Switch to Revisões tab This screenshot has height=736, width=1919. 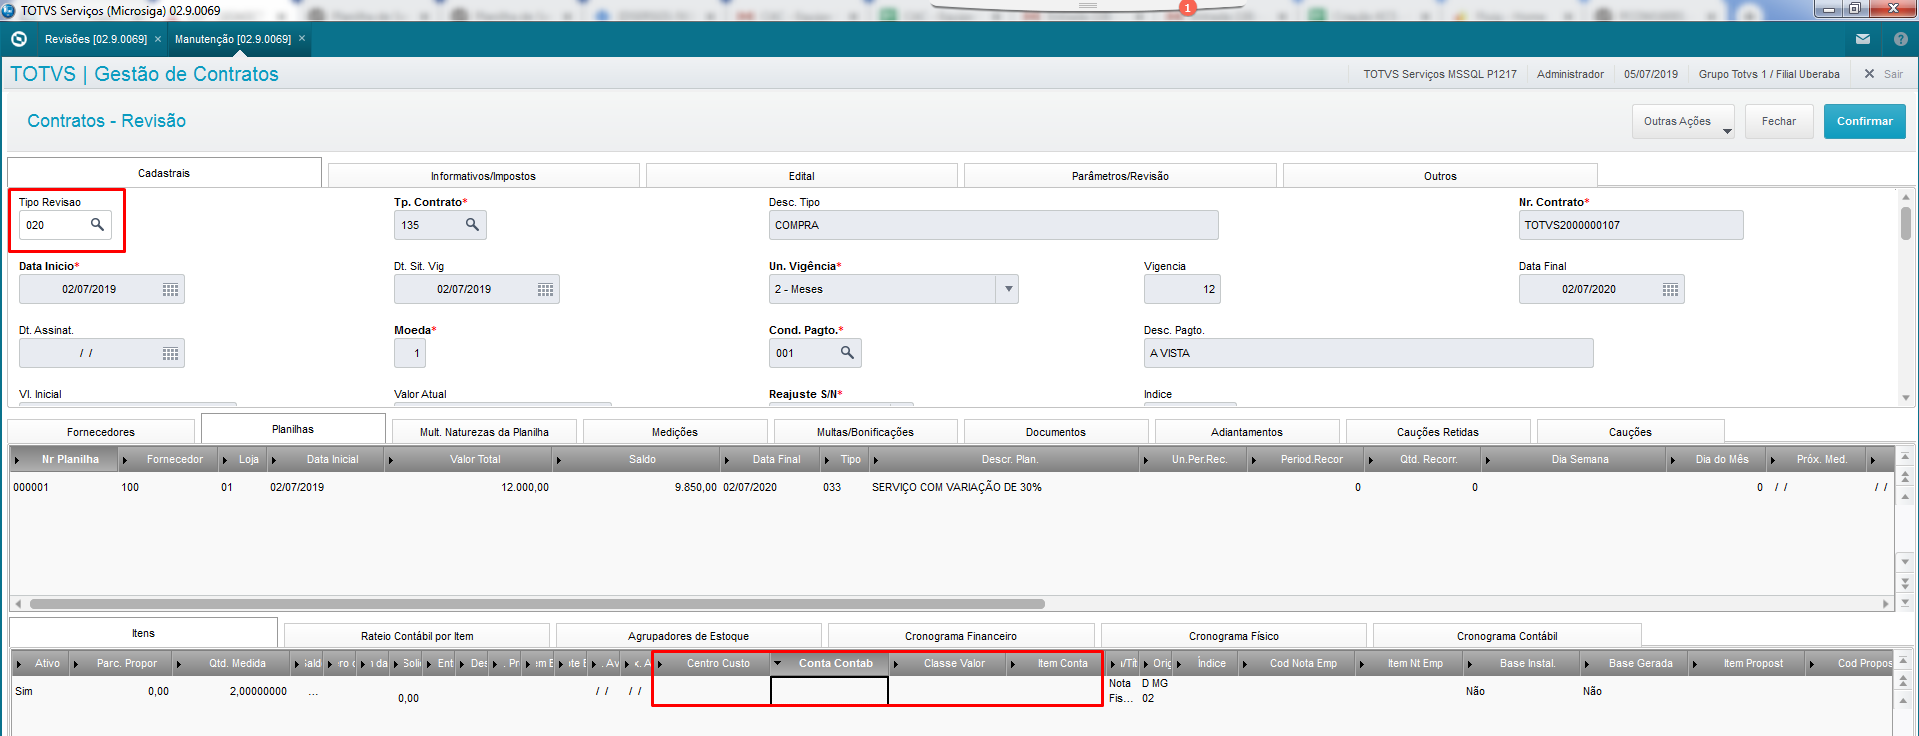(95, 39)
